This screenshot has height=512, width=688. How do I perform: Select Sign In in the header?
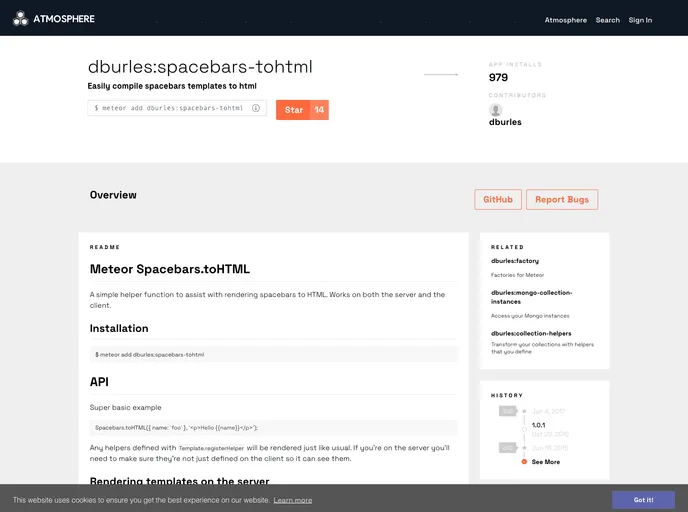click(640, 20)
